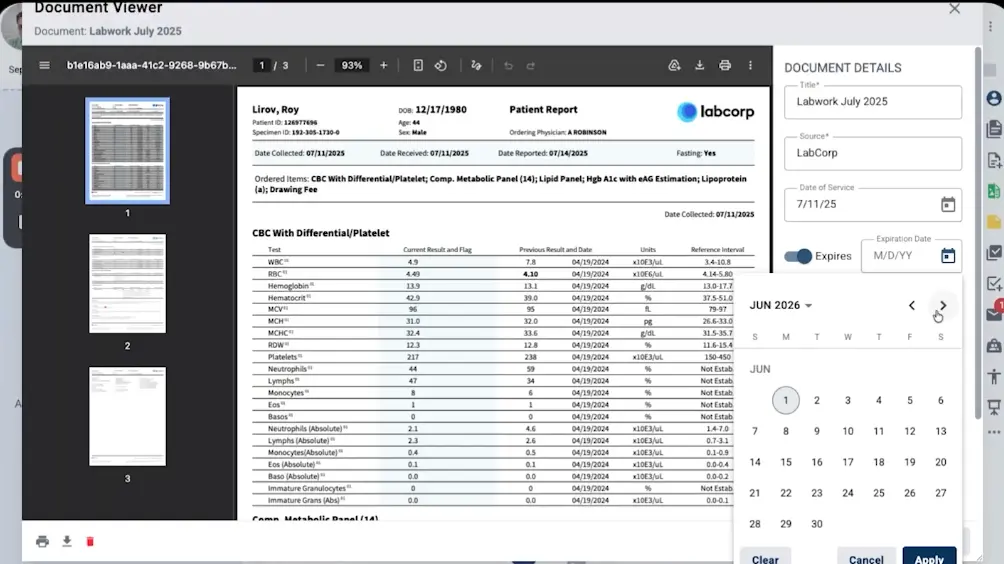
Task: Toggle the Expires switch off
Action: tap(798, 256)
